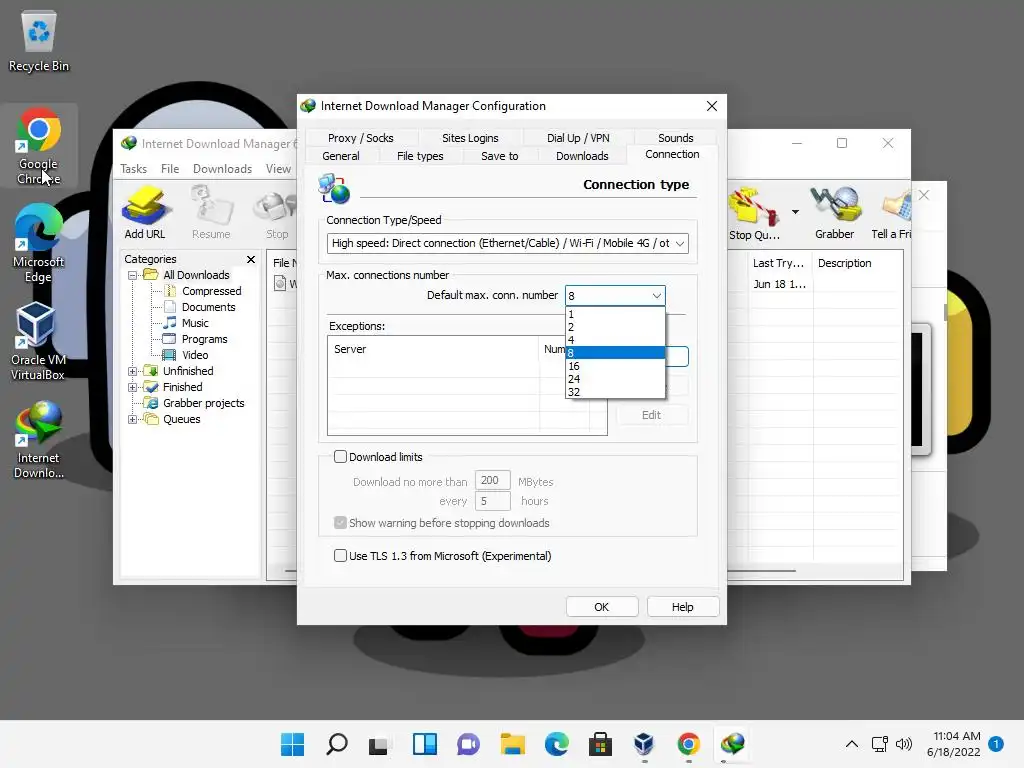Open Task View on taskbar

click(x=379, y=744)
